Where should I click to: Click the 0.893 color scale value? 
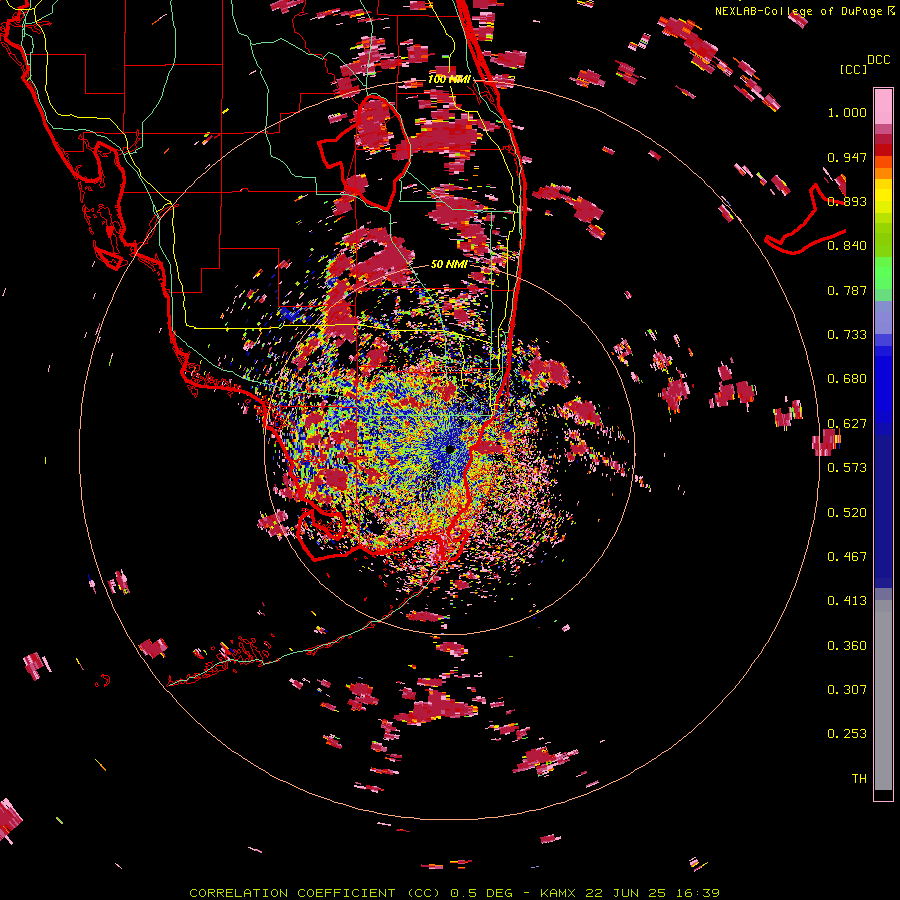click(x=847, y=201)
